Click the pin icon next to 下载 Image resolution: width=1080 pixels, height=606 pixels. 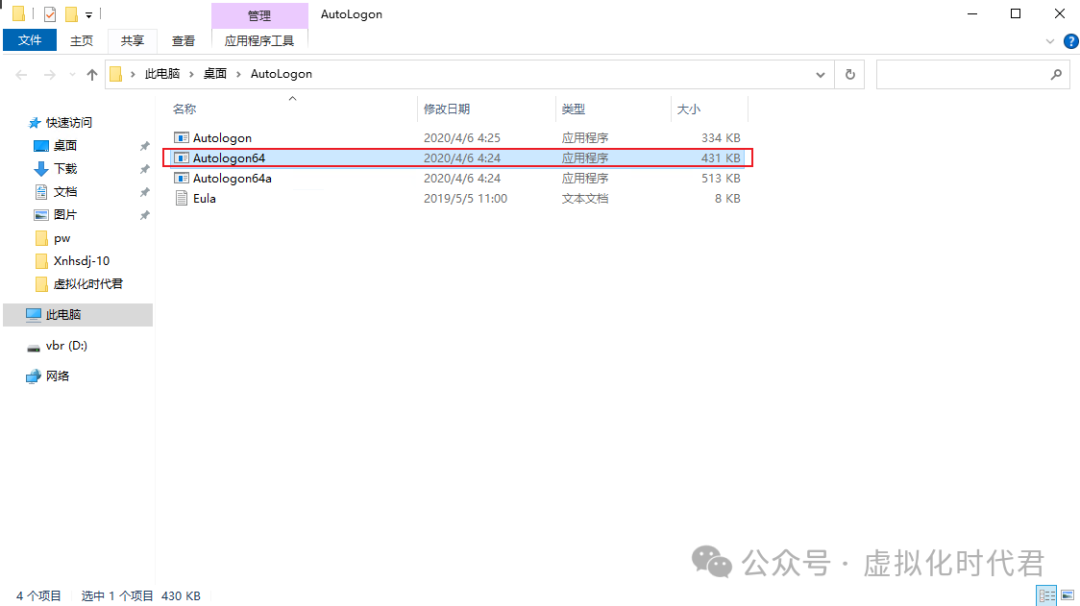[145, 169]
